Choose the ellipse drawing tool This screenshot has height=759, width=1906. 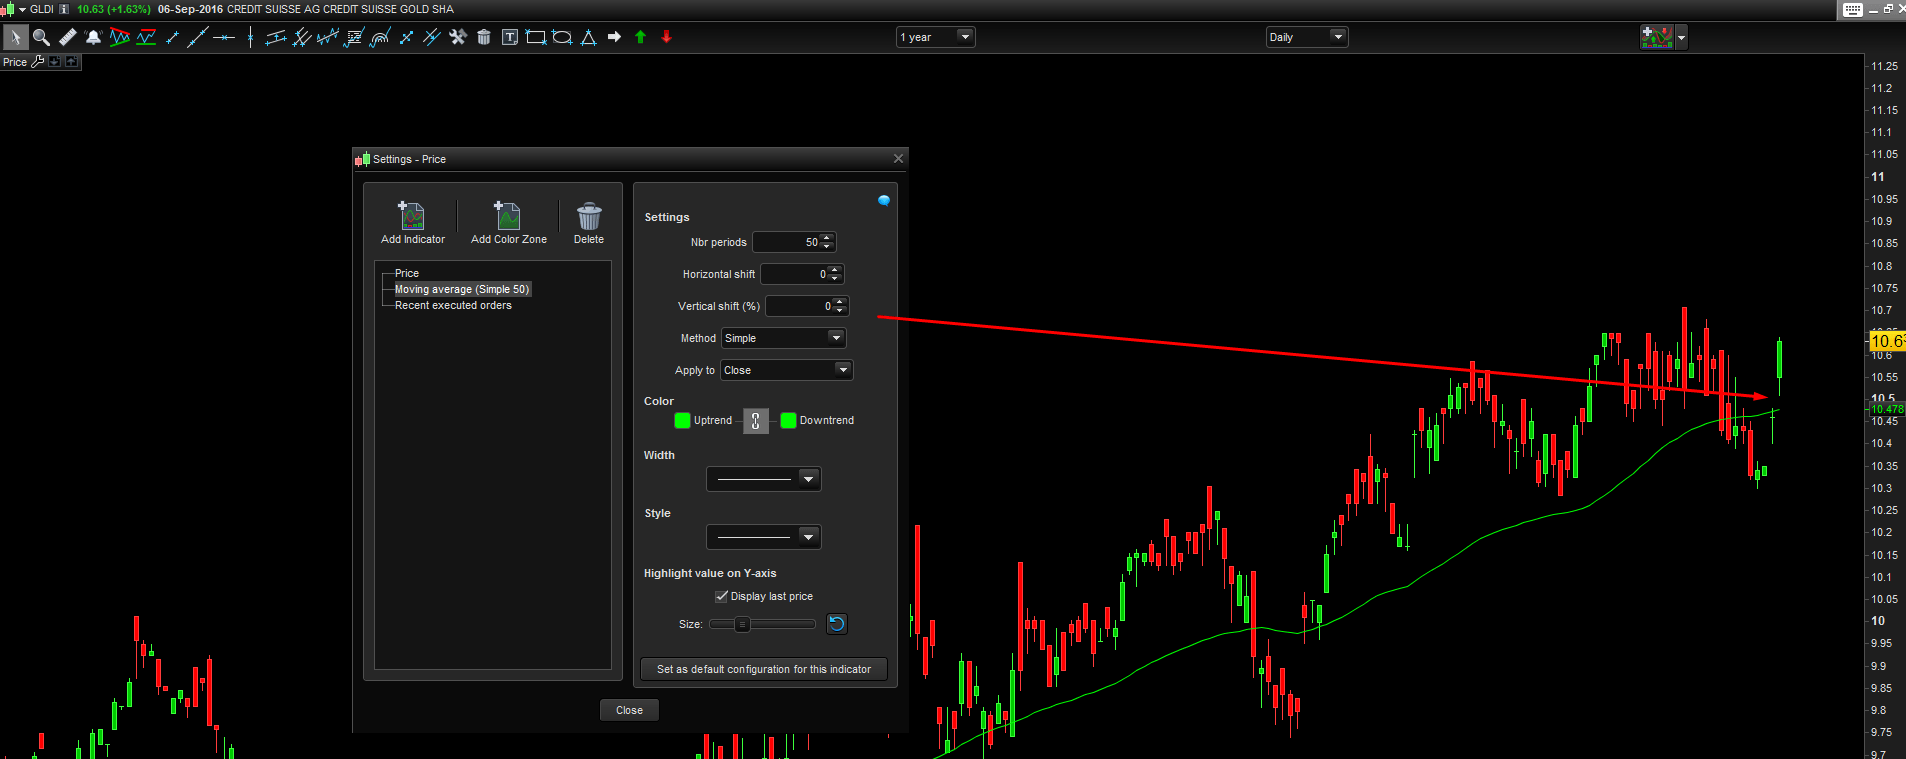coord(562,37)
